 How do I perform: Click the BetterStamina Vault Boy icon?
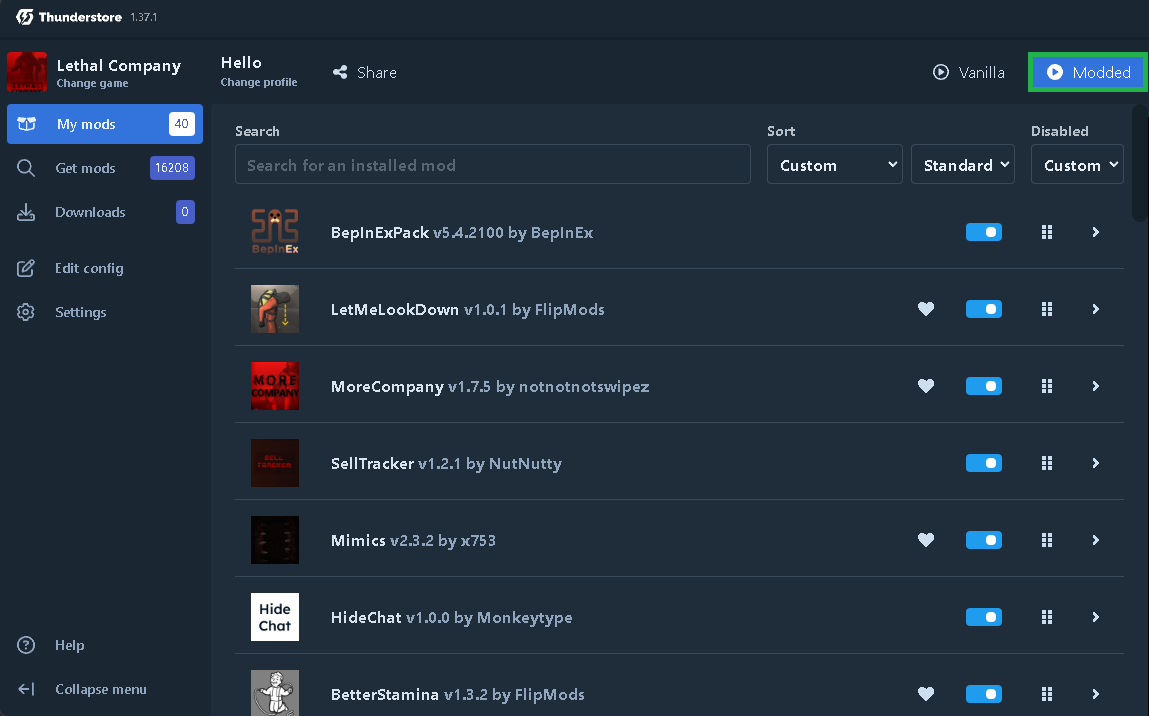275,693
